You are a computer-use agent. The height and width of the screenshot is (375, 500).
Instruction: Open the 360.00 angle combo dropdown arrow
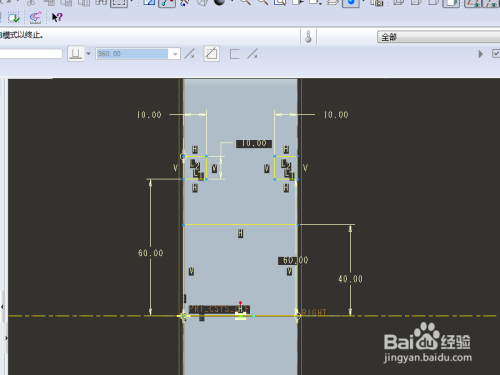pos(175,54)
